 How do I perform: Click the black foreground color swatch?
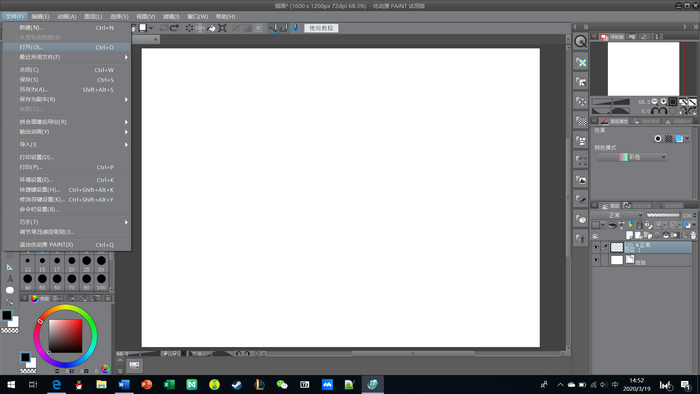pos(7,315)
